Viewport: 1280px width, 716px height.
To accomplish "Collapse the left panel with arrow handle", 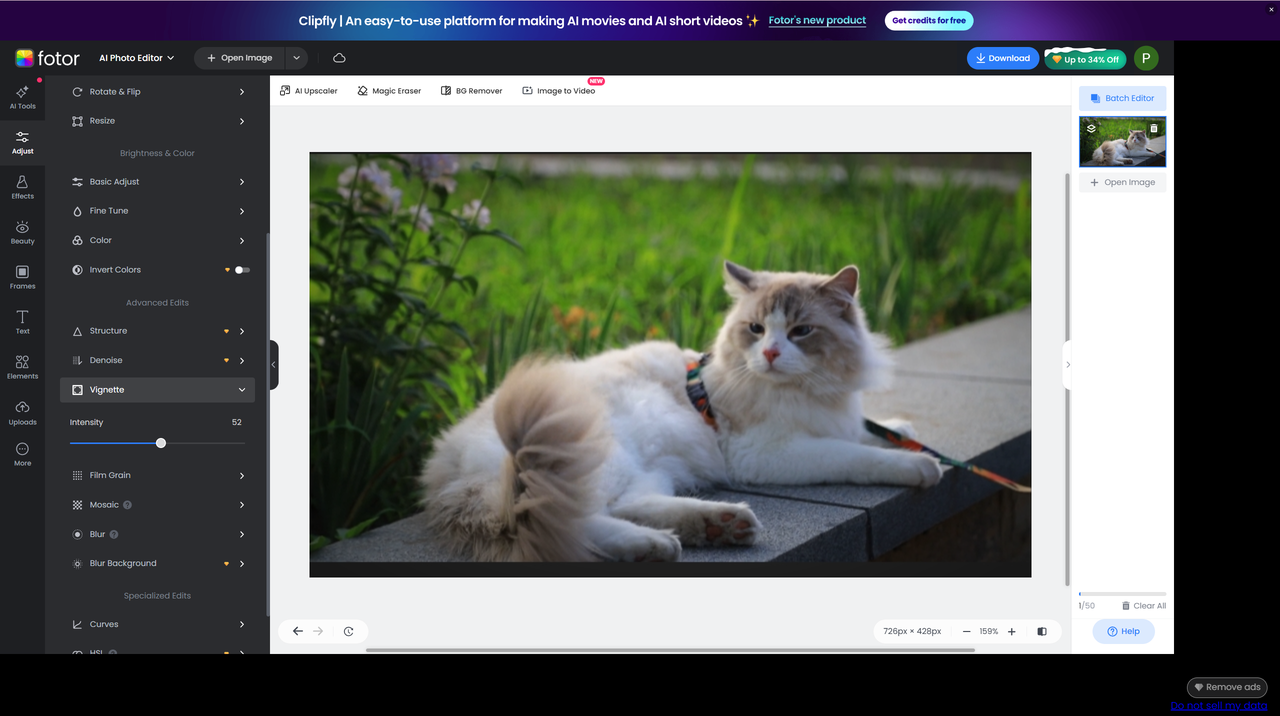I will click(274, 365).
